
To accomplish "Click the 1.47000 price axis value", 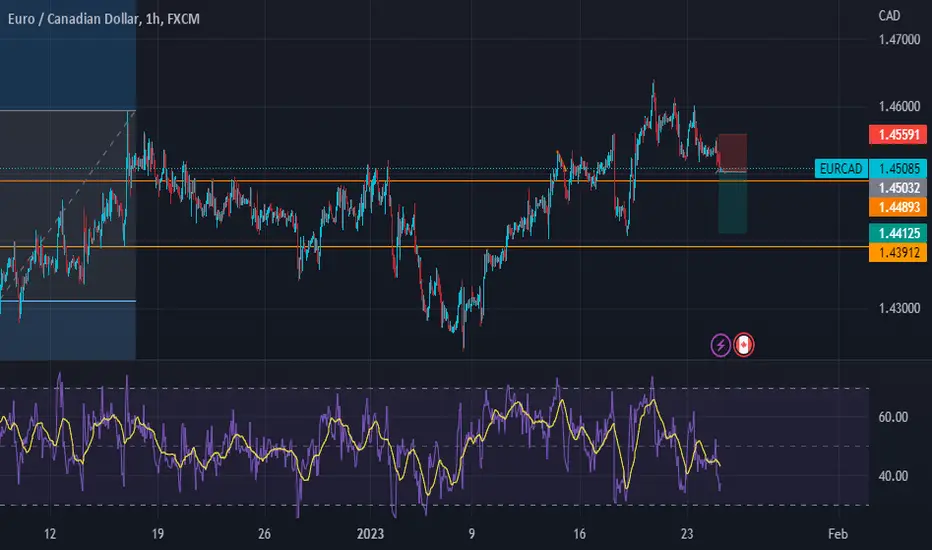I will [x=899, y=40].
